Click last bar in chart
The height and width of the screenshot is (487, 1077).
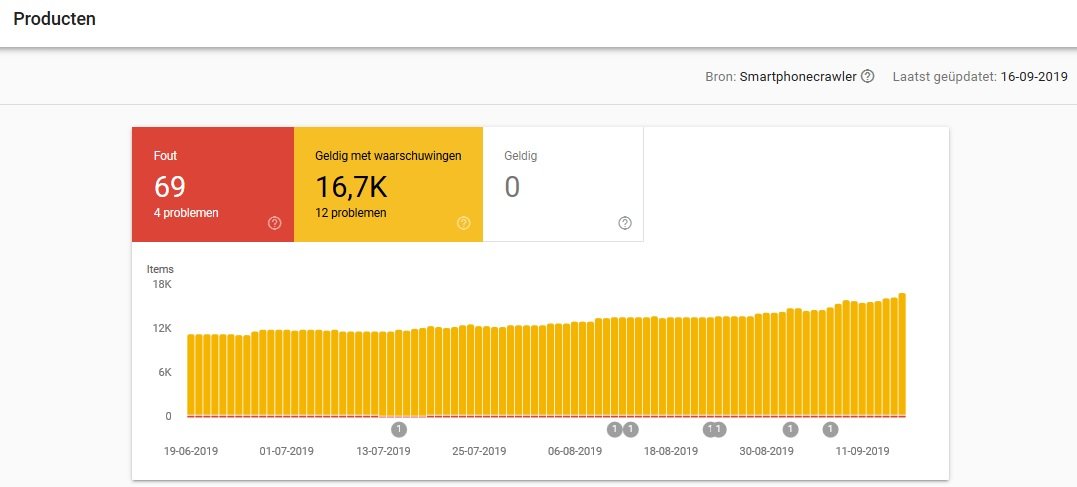tap(902, 355)
